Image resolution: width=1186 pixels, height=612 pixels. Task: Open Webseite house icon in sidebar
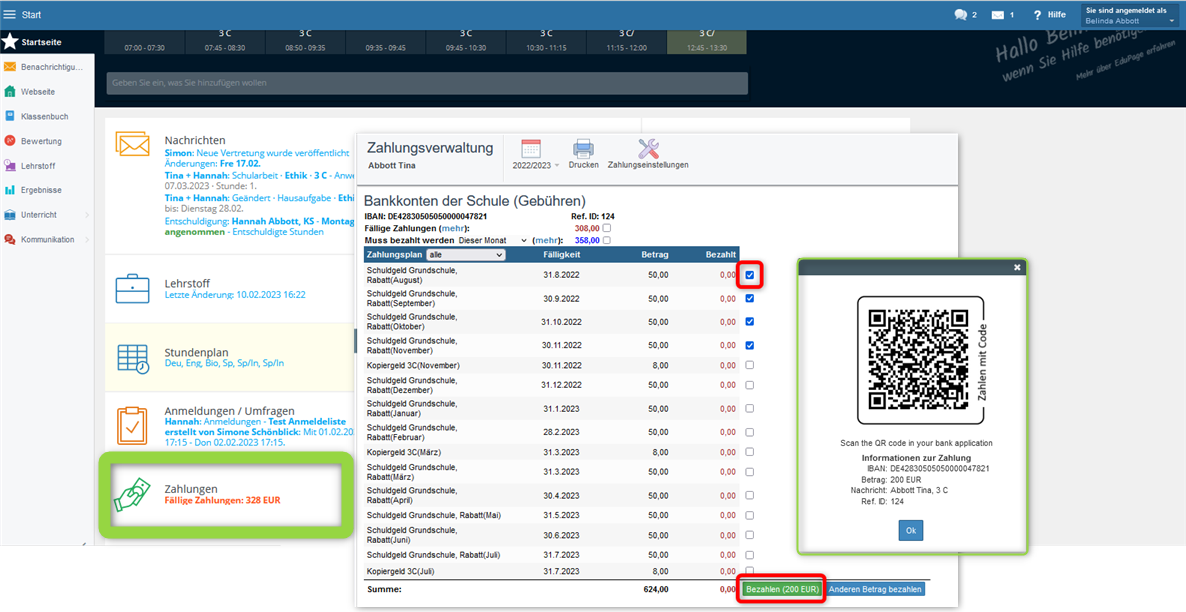click(x=10, y=92)
